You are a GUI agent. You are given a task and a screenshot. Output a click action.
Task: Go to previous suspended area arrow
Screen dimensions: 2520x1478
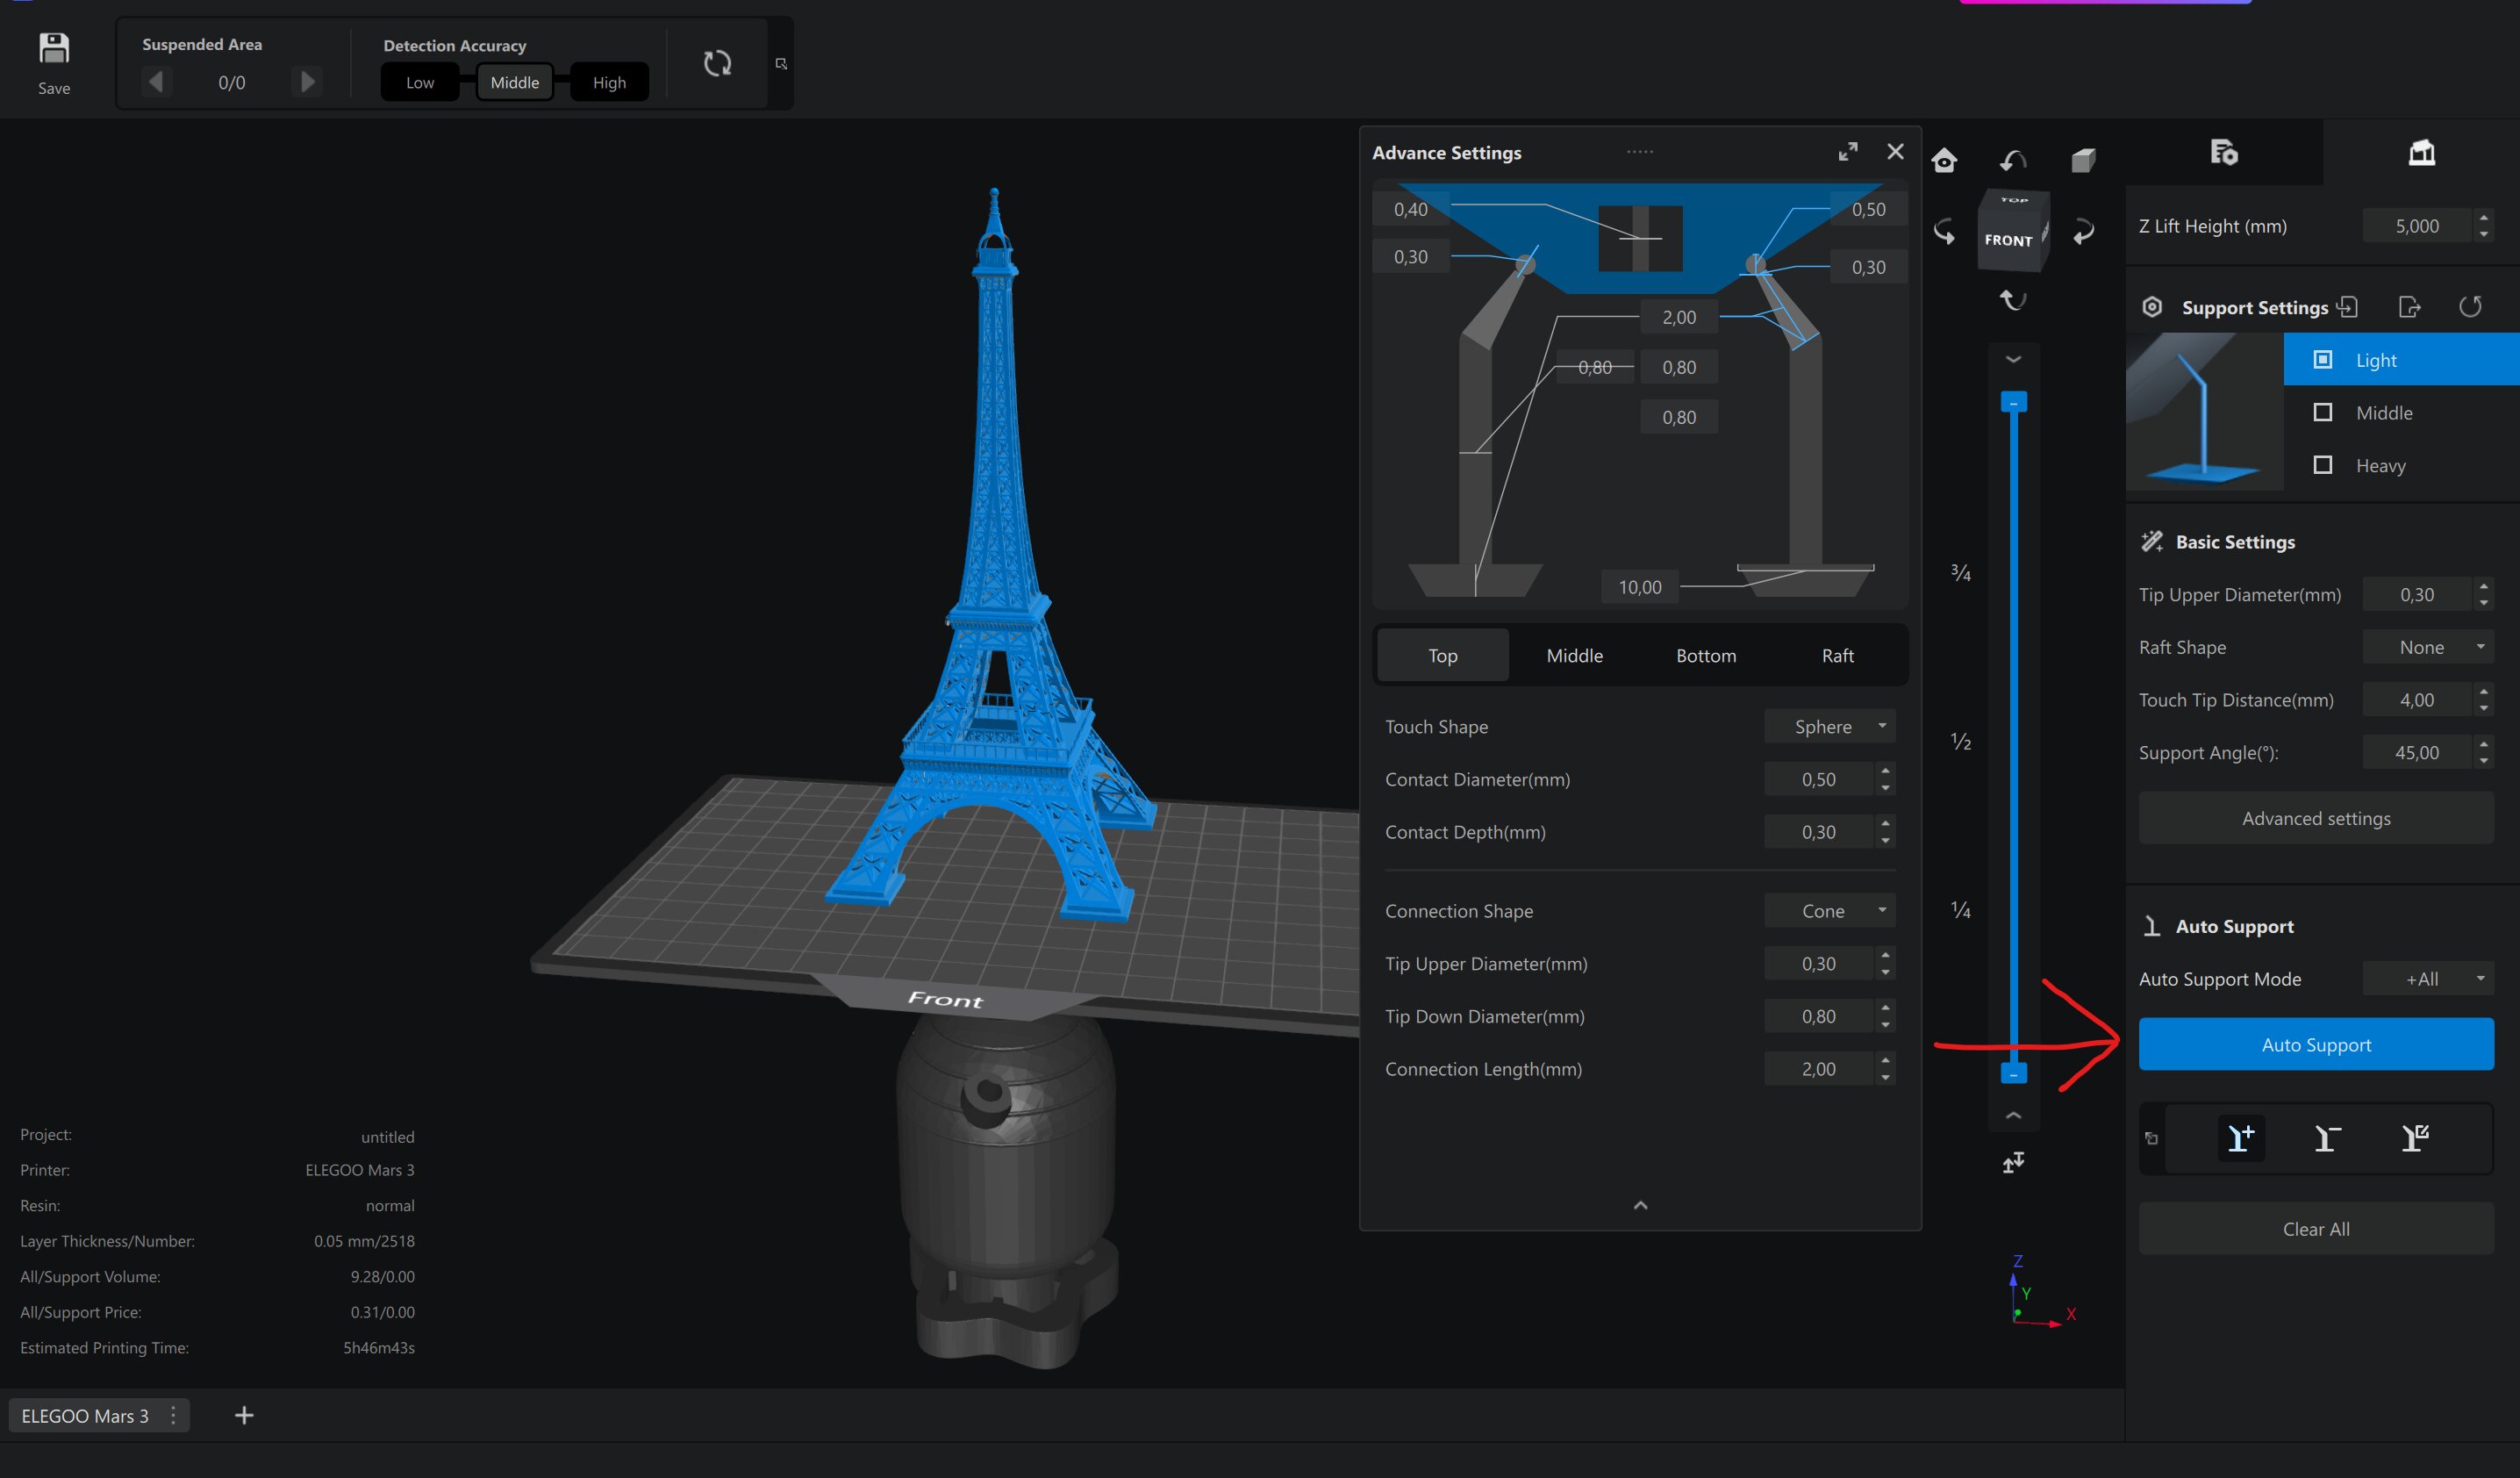(x=156, y=81)
